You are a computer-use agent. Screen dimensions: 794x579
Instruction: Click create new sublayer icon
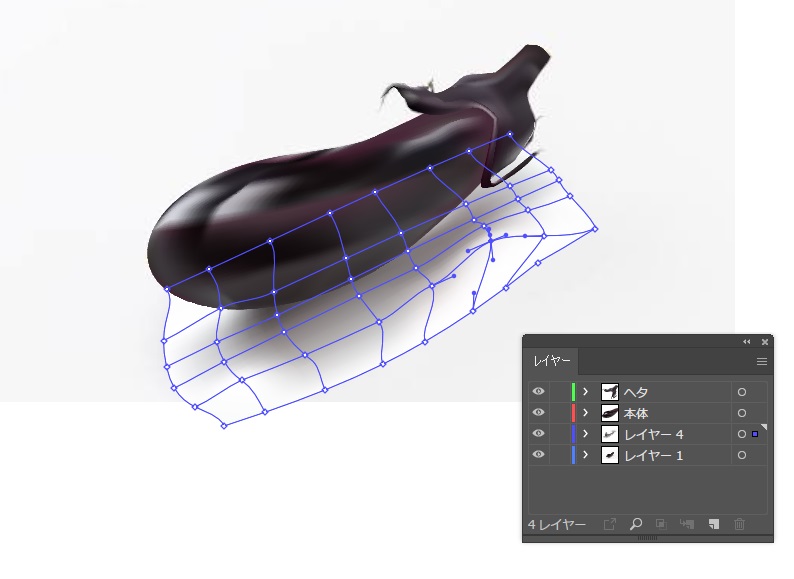click(687, 524)
